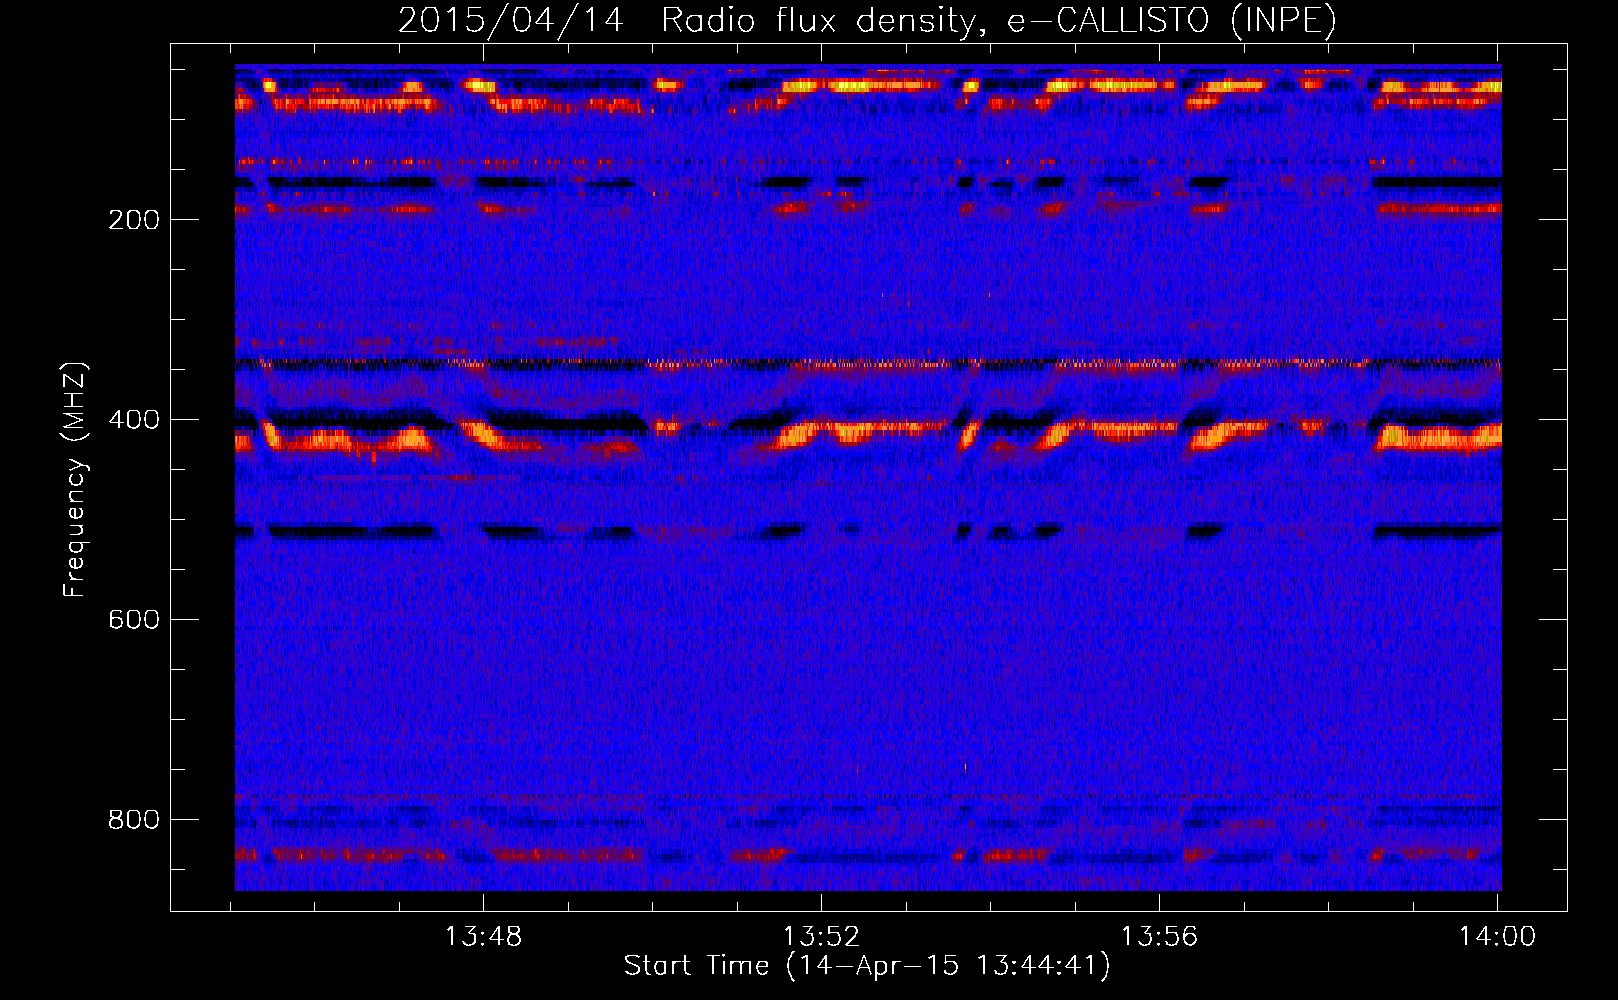This screenshot has height=1000, width=1618.
Task: Click the 'Frequency (MHZ)' y-axis label
Action: coord(75,480)
